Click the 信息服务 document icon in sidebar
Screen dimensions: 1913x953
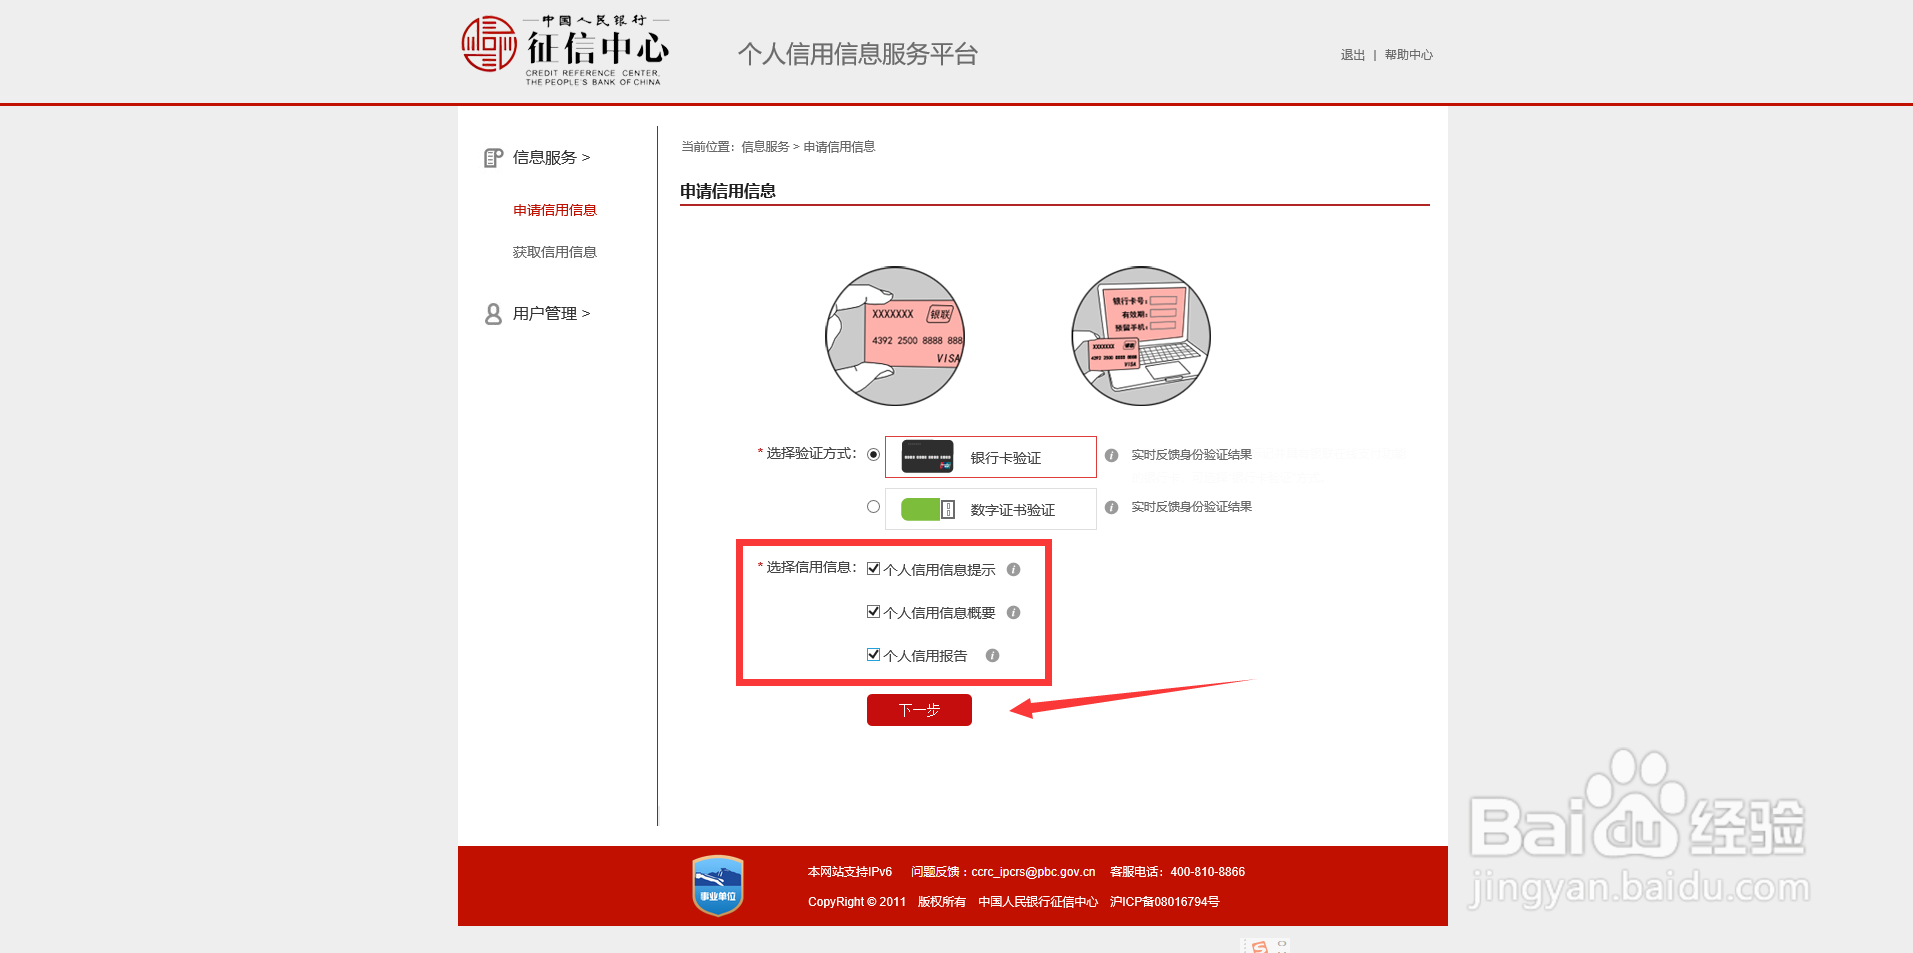pyautogui.click(x=492, y=157)
